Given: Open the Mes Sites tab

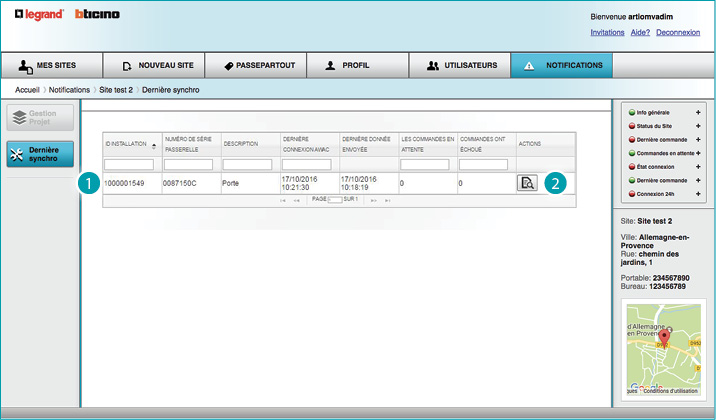Looking at the screenshot, I should tap(51, 65).
